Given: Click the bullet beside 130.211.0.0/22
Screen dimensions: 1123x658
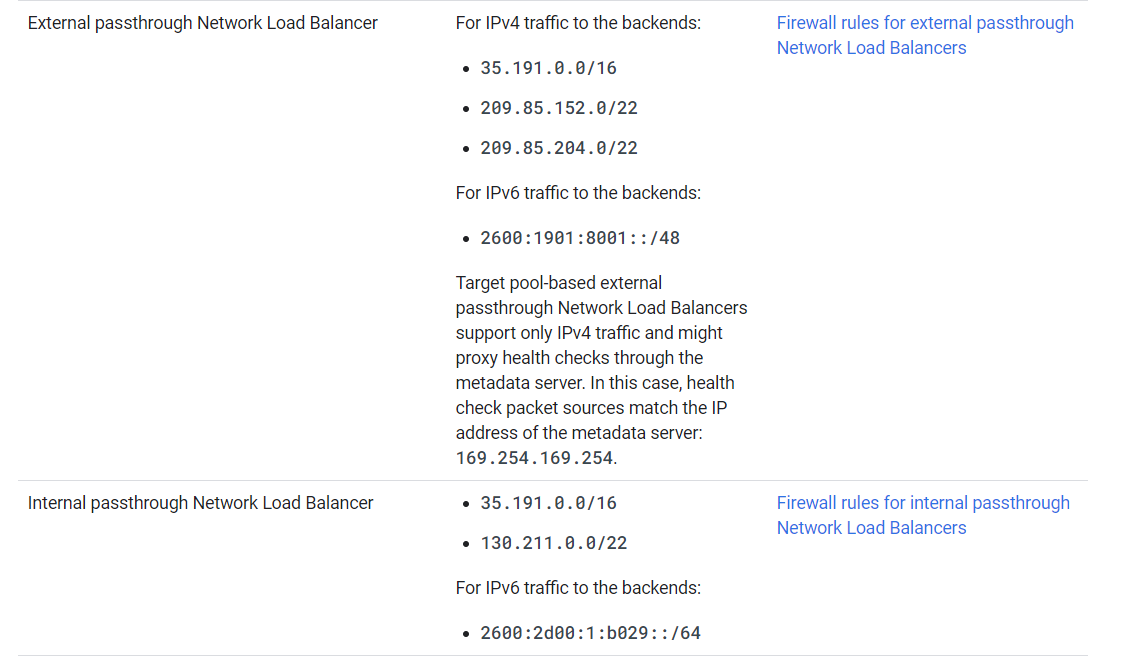Looking at the screenshot, I should (x=467, y=544).
